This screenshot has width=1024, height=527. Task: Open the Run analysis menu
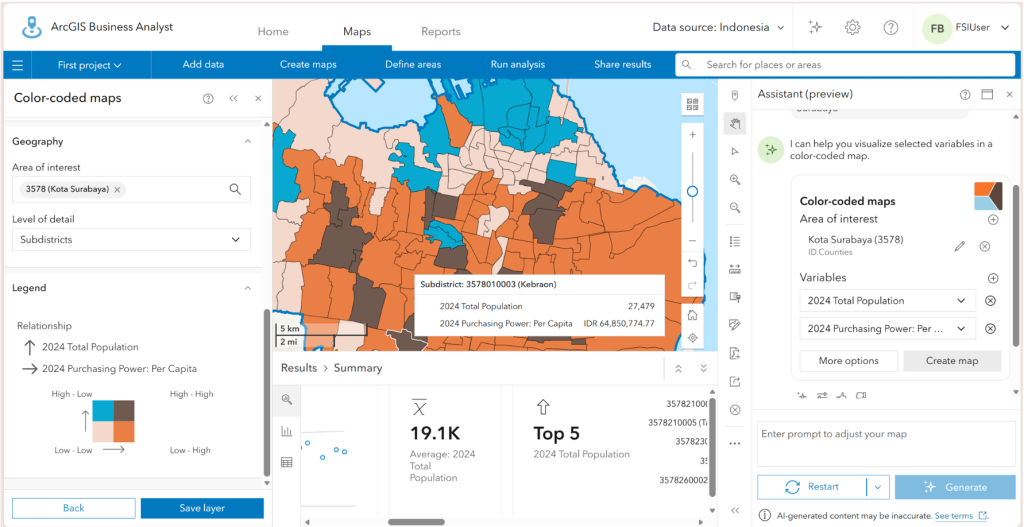[x=518, y=65]
